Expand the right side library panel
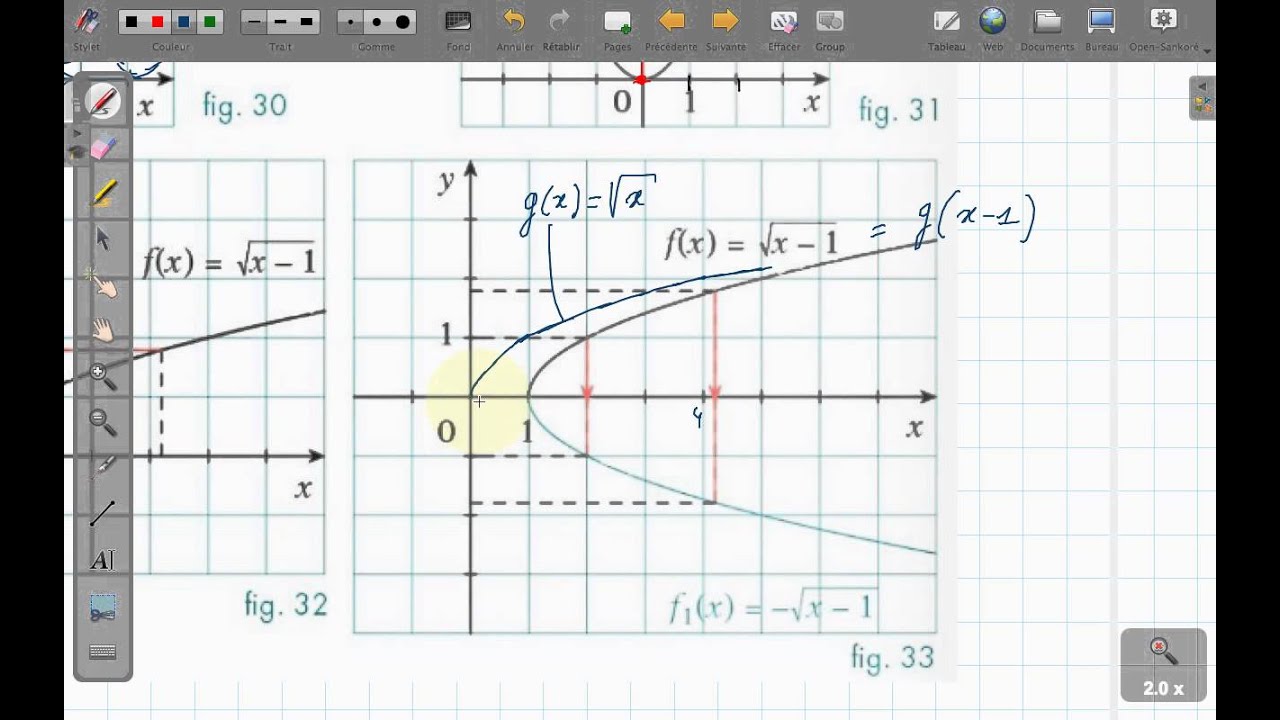 (1202, 97)
